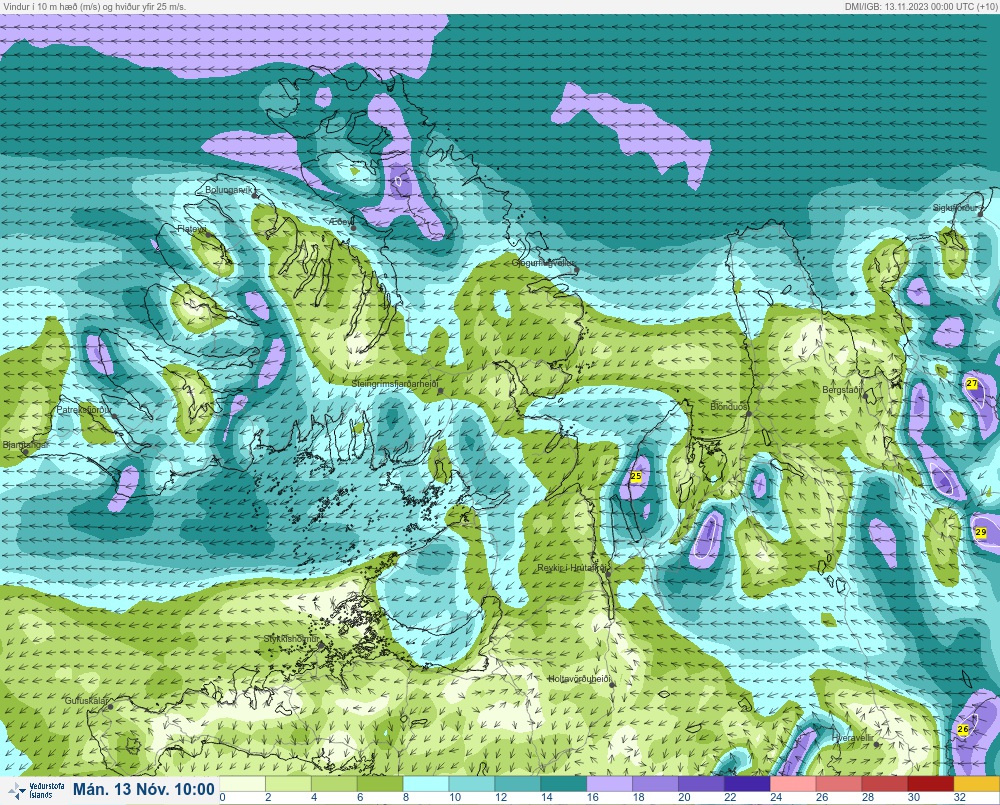Select the Bolungarvík station label
The height and width of the screenshot is (805, 1000).
pos(230,190)
